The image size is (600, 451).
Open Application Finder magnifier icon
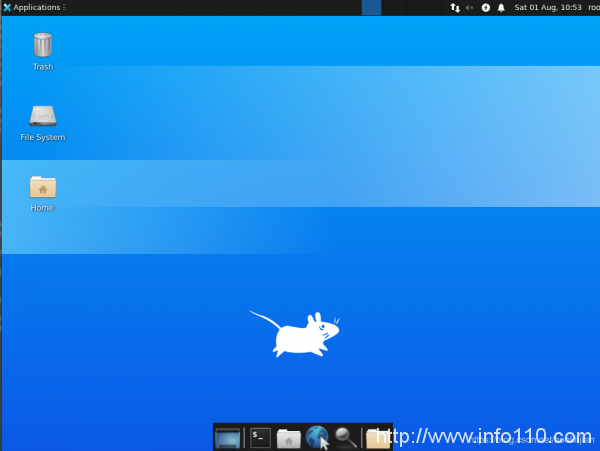point(346,437)
